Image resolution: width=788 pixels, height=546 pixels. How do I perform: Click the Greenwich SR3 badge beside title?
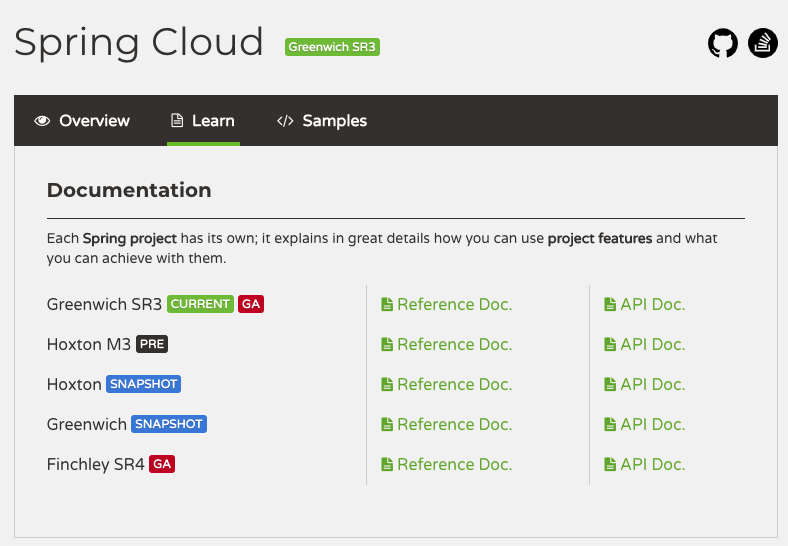coord(332,46)
